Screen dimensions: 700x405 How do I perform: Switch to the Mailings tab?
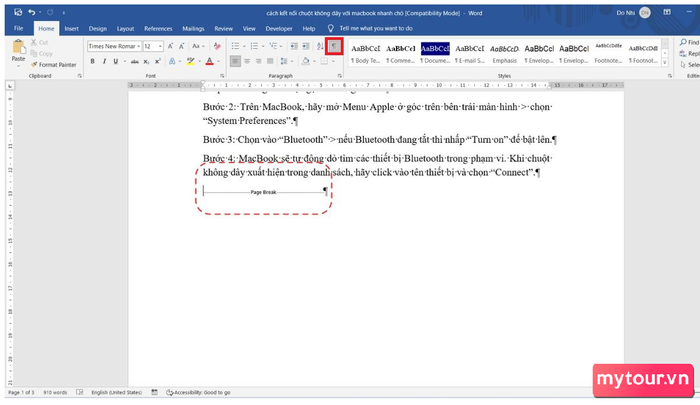[193, 28]
